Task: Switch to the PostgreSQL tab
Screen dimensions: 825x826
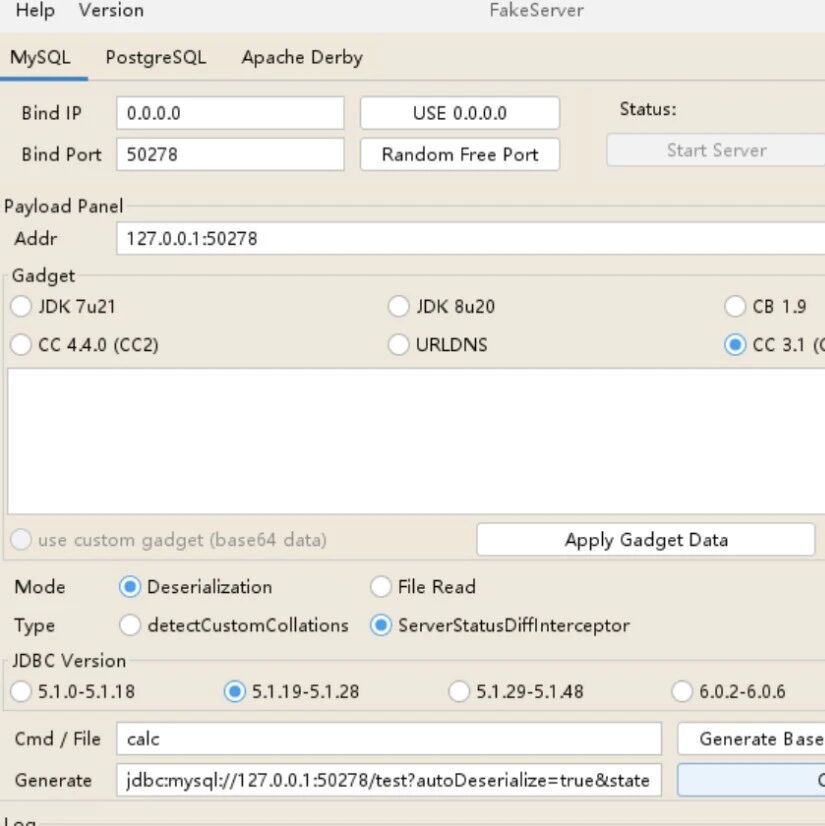Action: click(156, 57)
